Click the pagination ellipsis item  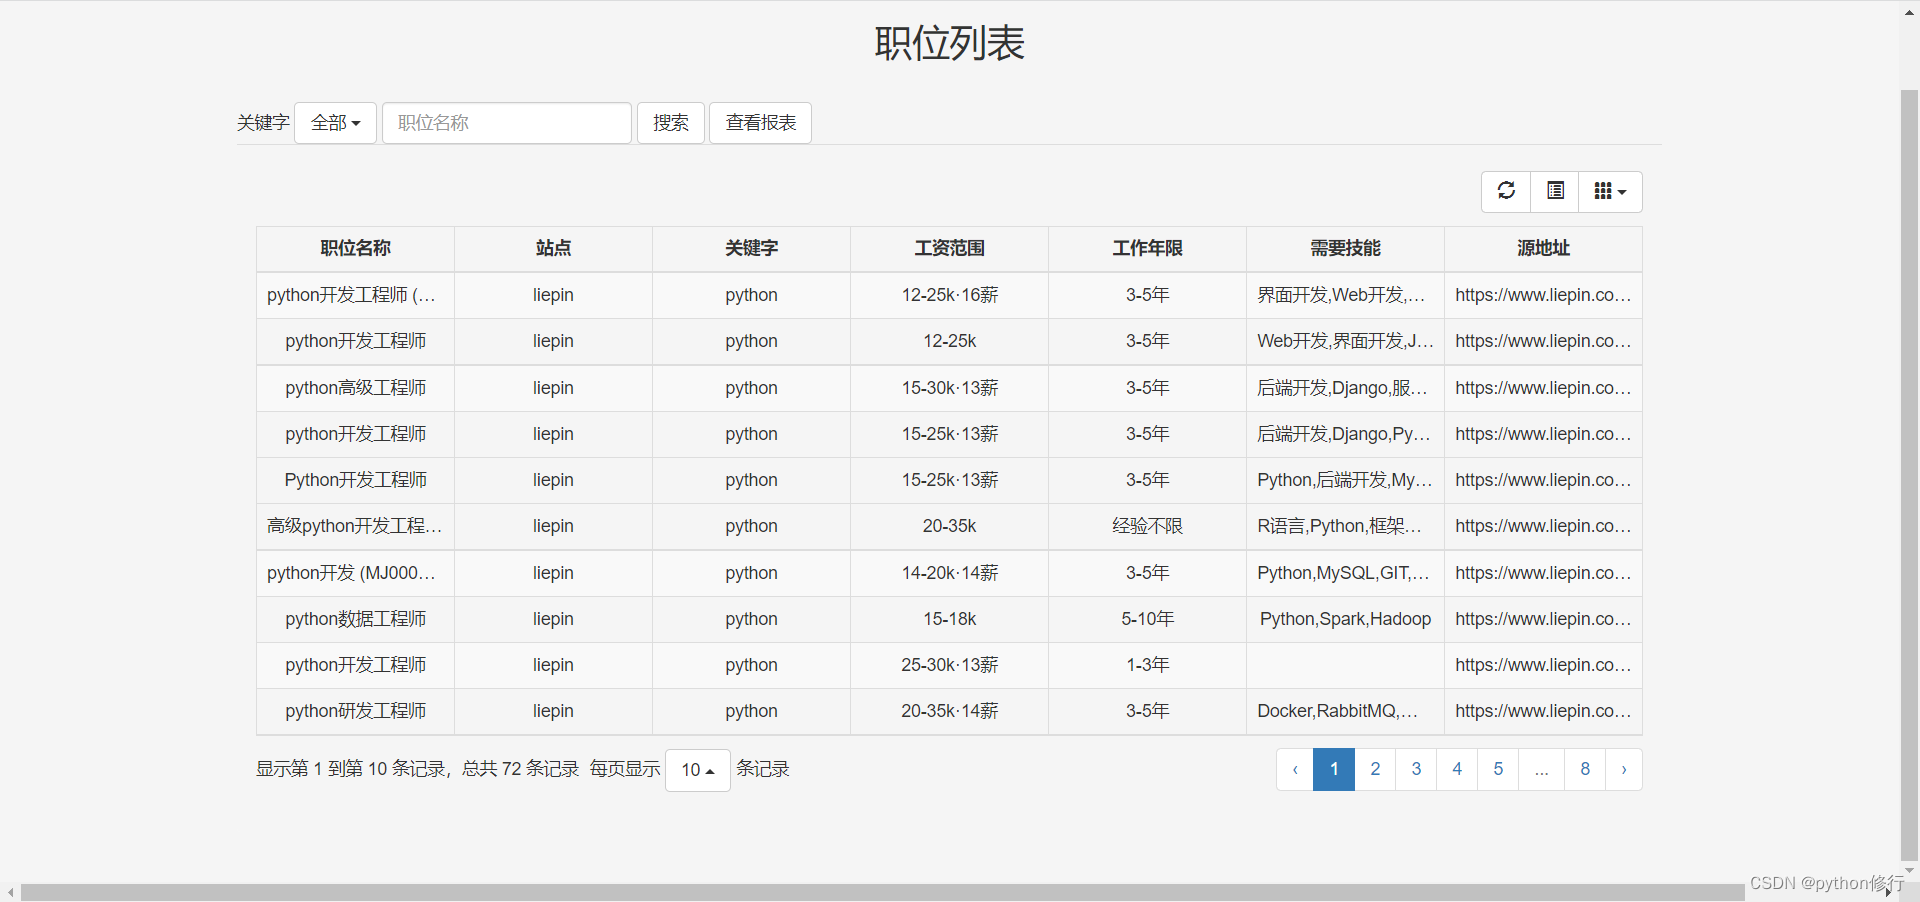click(x=1542, y=769)
